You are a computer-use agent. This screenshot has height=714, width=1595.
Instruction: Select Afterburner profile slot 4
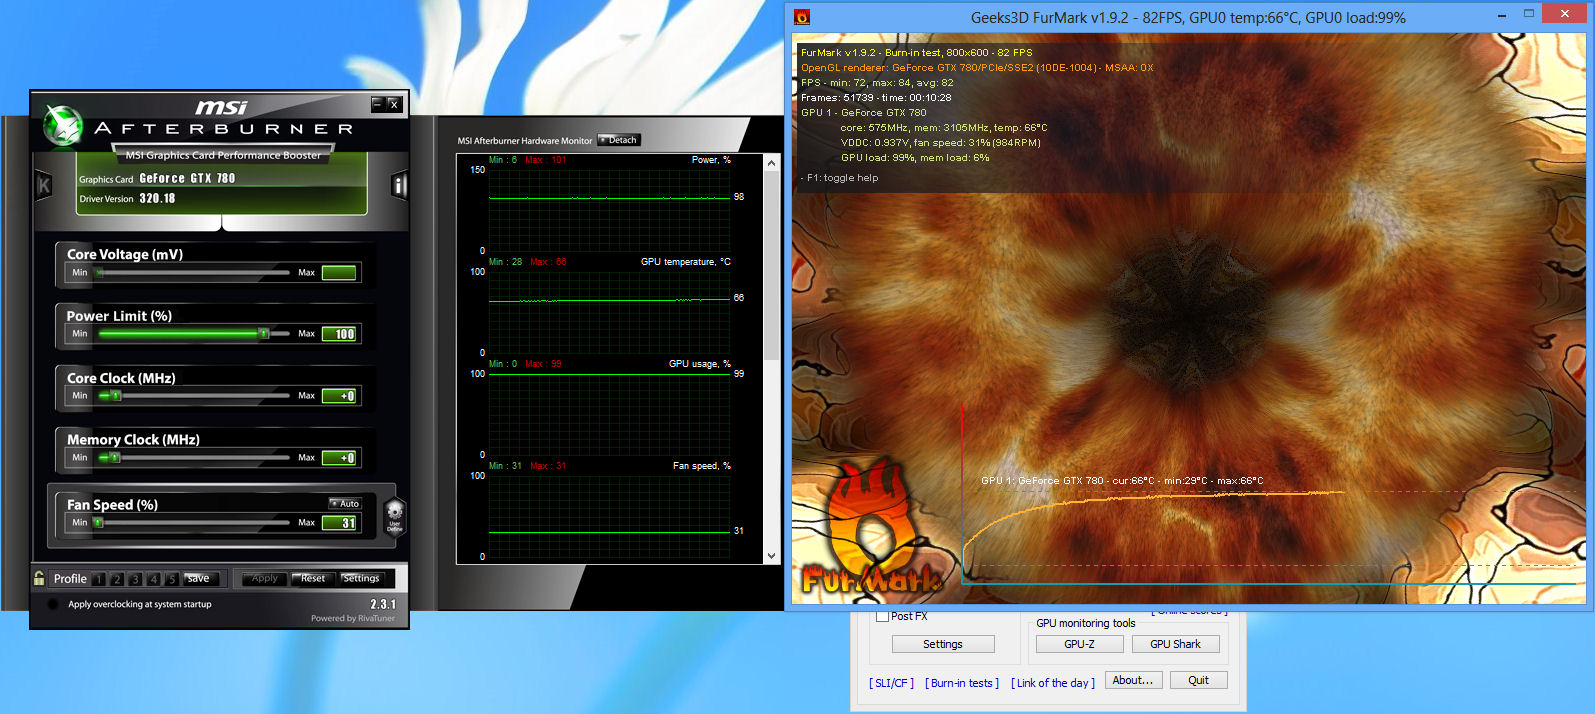click(x=154, y=579)
